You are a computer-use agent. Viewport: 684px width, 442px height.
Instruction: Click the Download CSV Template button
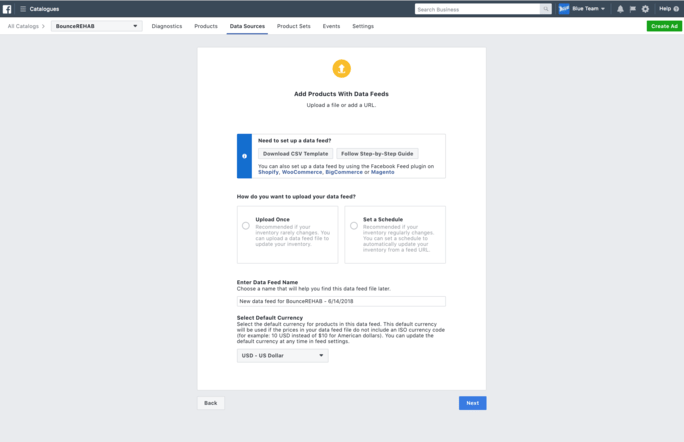click(295, 154)
